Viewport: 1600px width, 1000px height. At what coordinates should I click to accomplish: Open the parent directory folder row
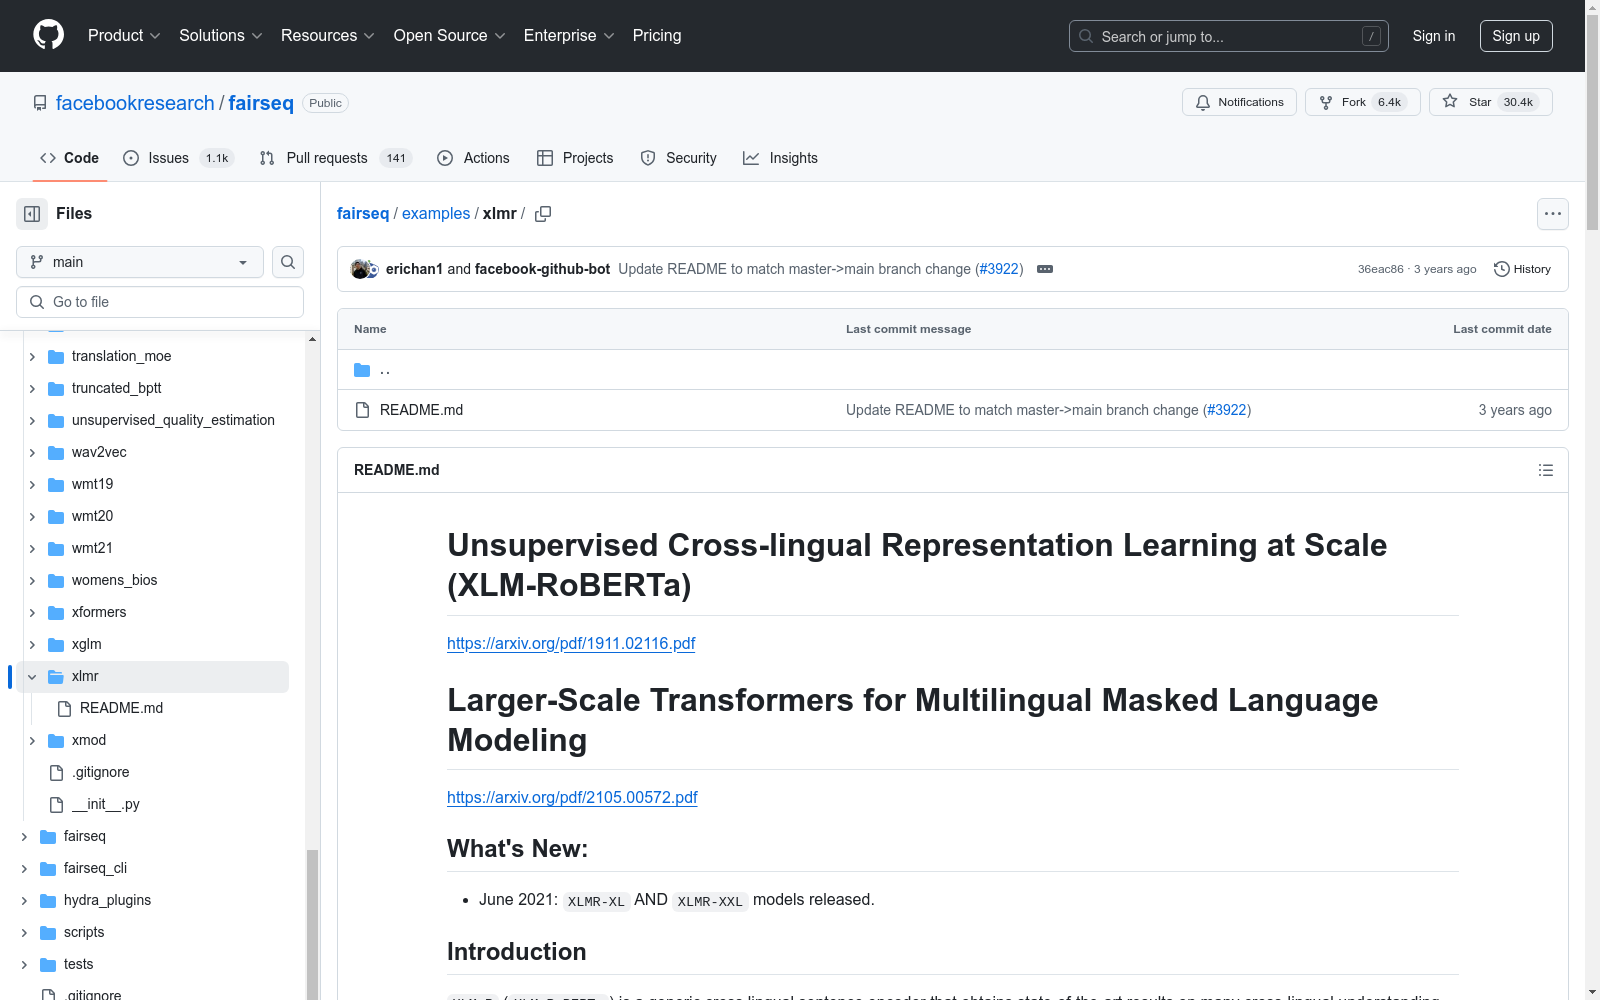(952, 370)
